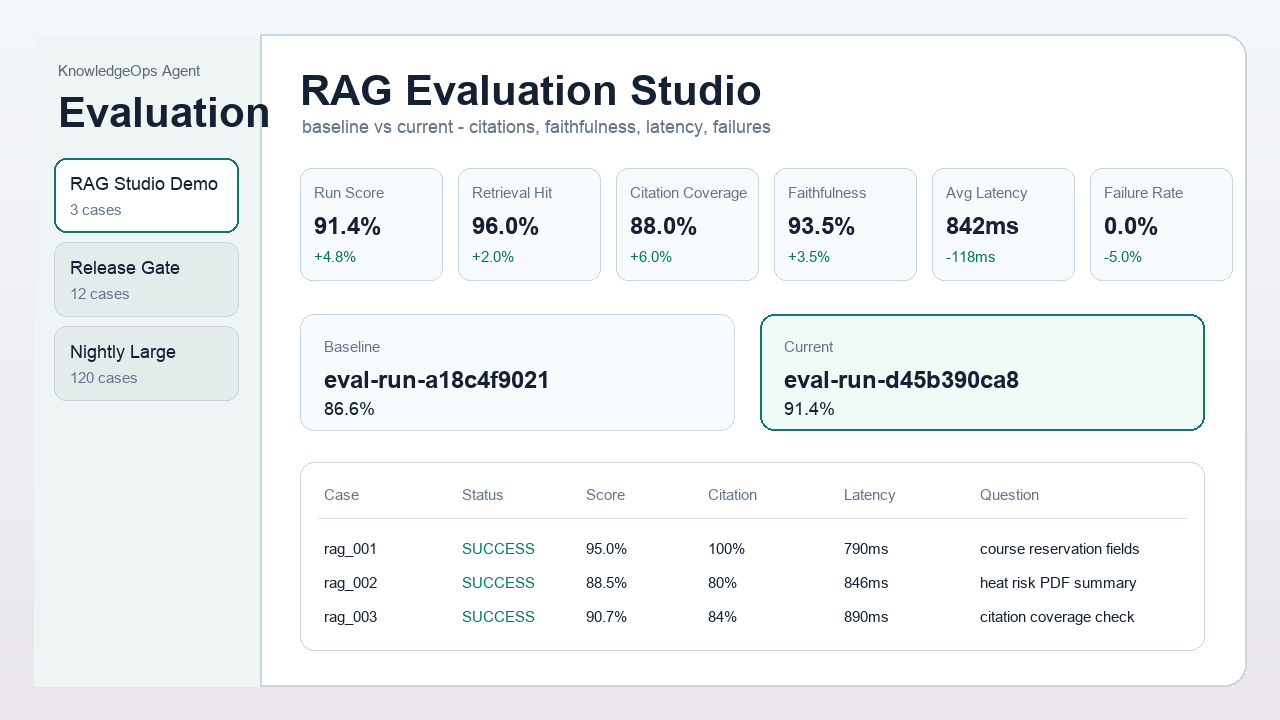
Task: Click the '12 cases' label
Action: coord(100,294)
